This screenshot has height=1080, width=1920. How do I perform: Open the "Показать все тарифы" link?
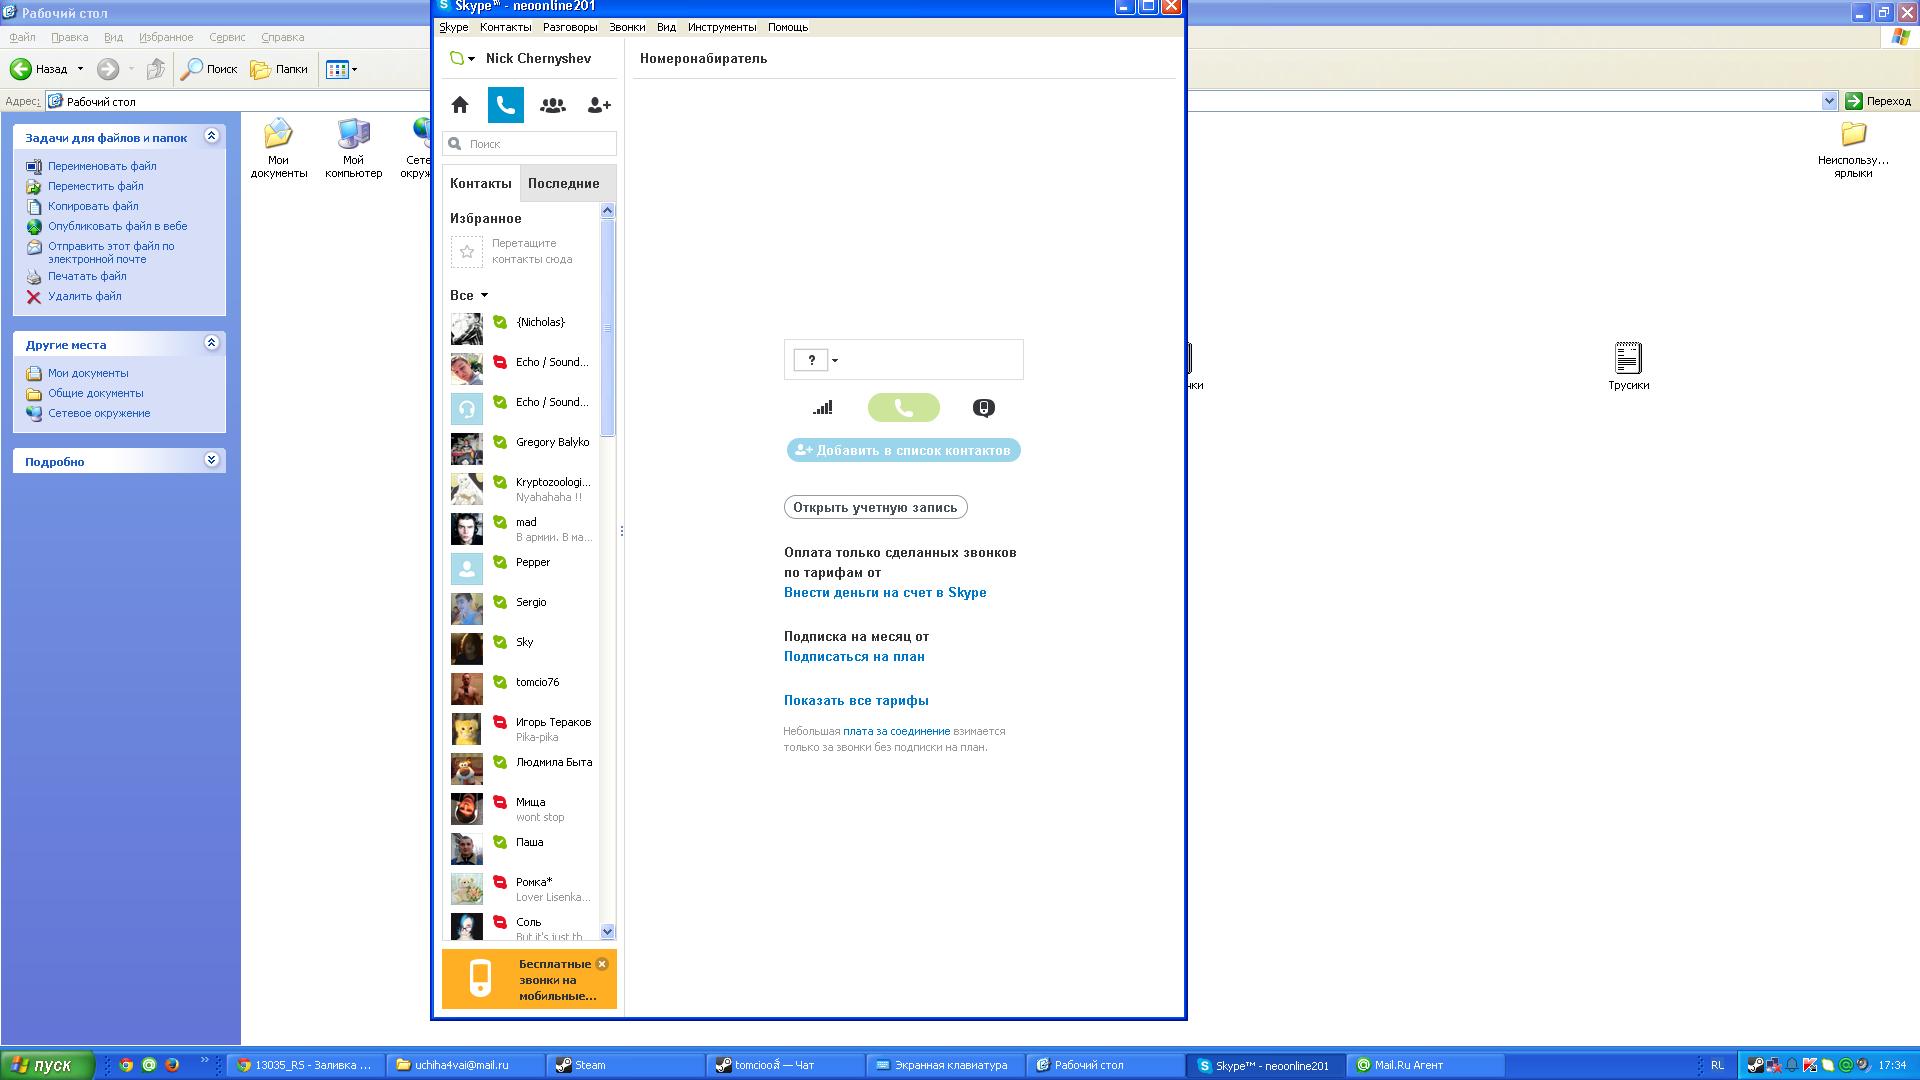(x=856, y=701)
